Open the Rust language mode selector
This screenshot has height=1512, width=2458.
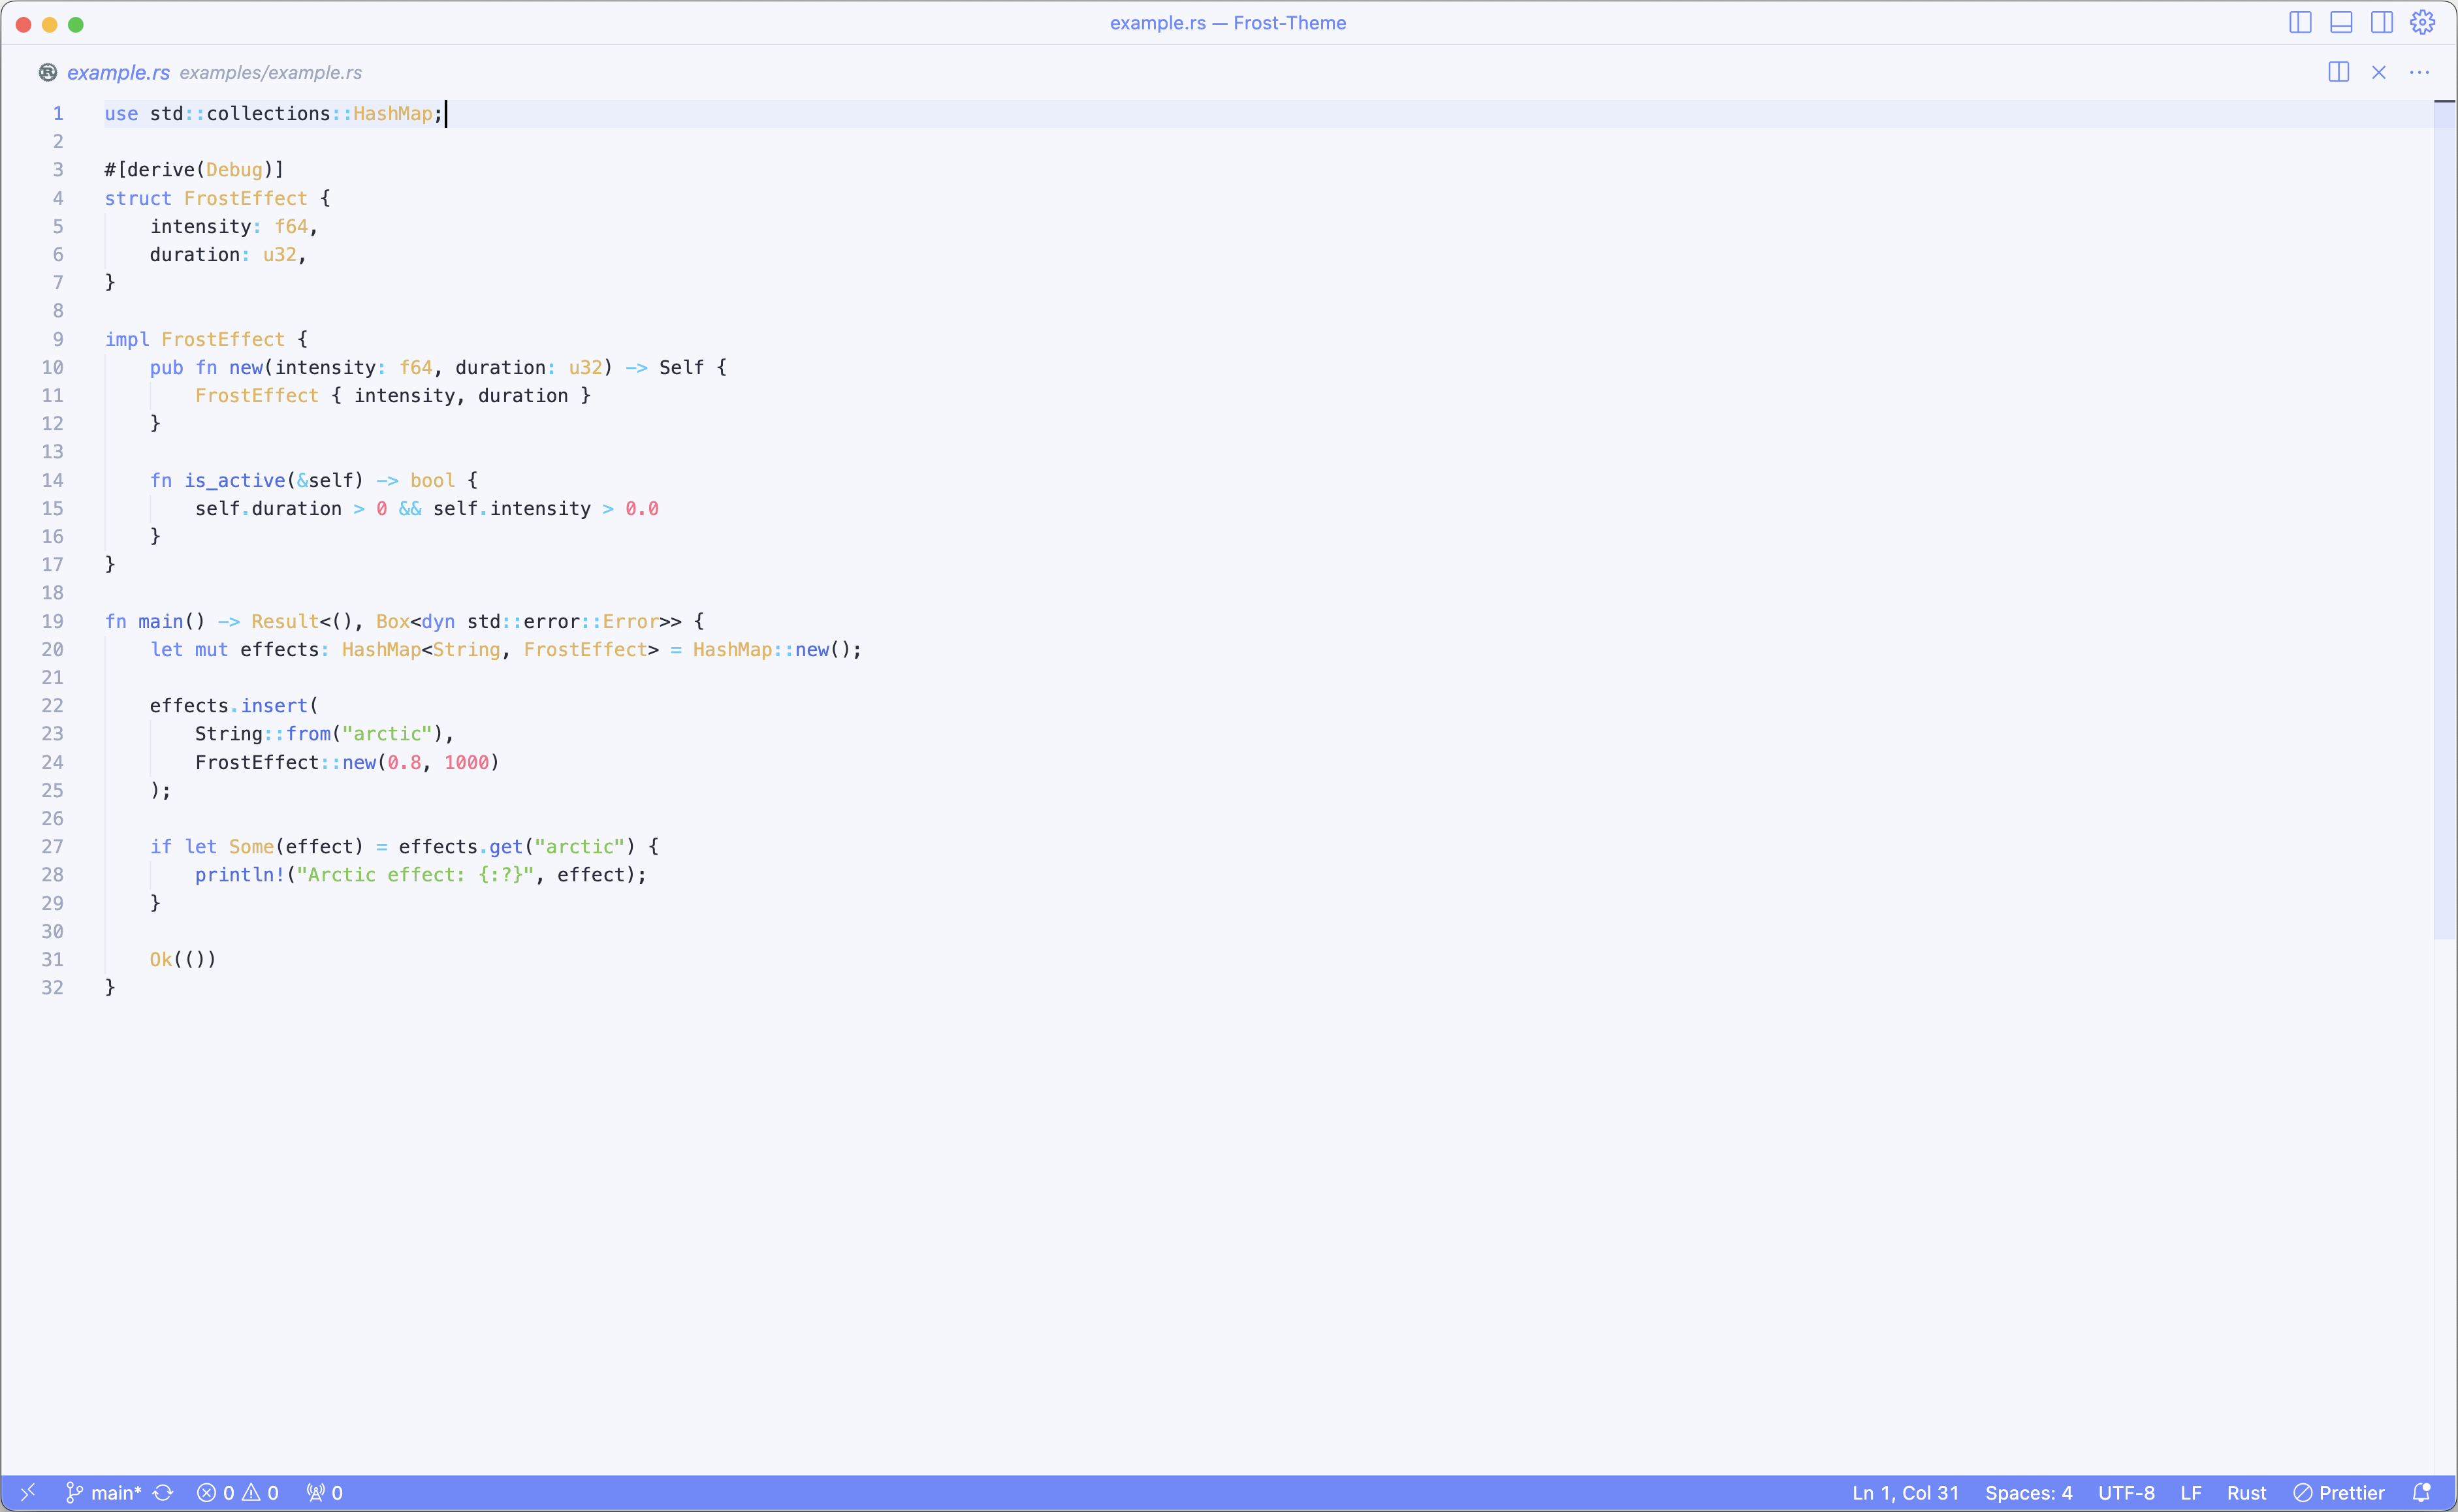pos(2246,1492)
